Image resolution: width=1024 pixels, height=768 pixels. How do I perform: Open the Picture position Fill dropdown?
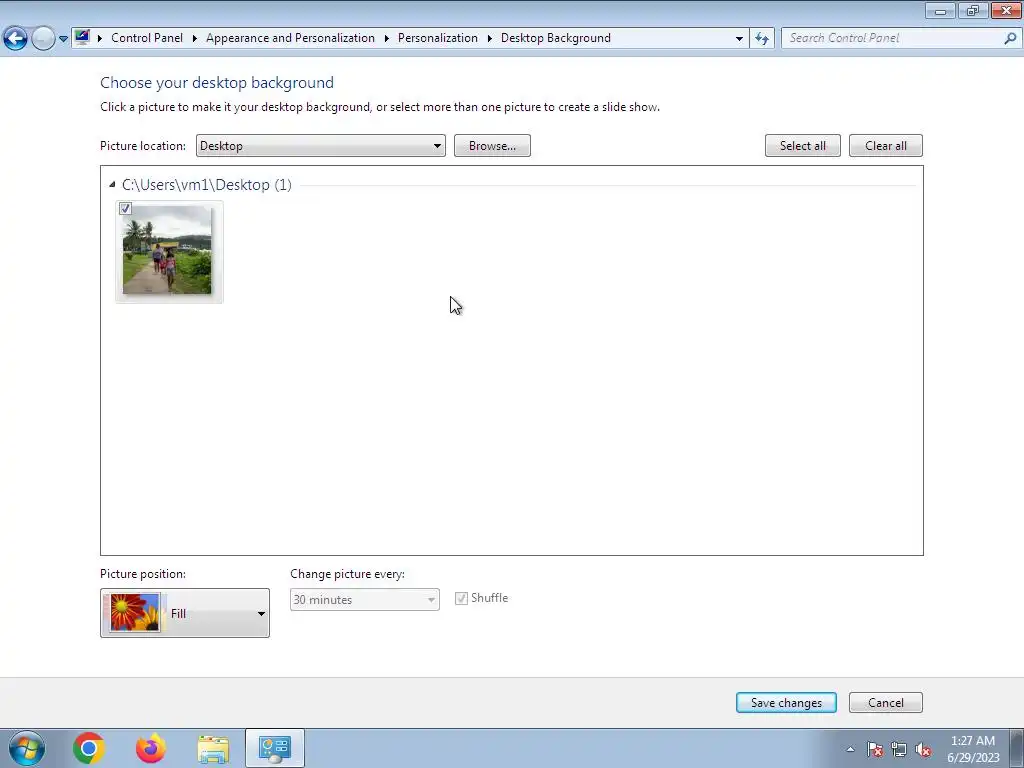click(185, 613)
